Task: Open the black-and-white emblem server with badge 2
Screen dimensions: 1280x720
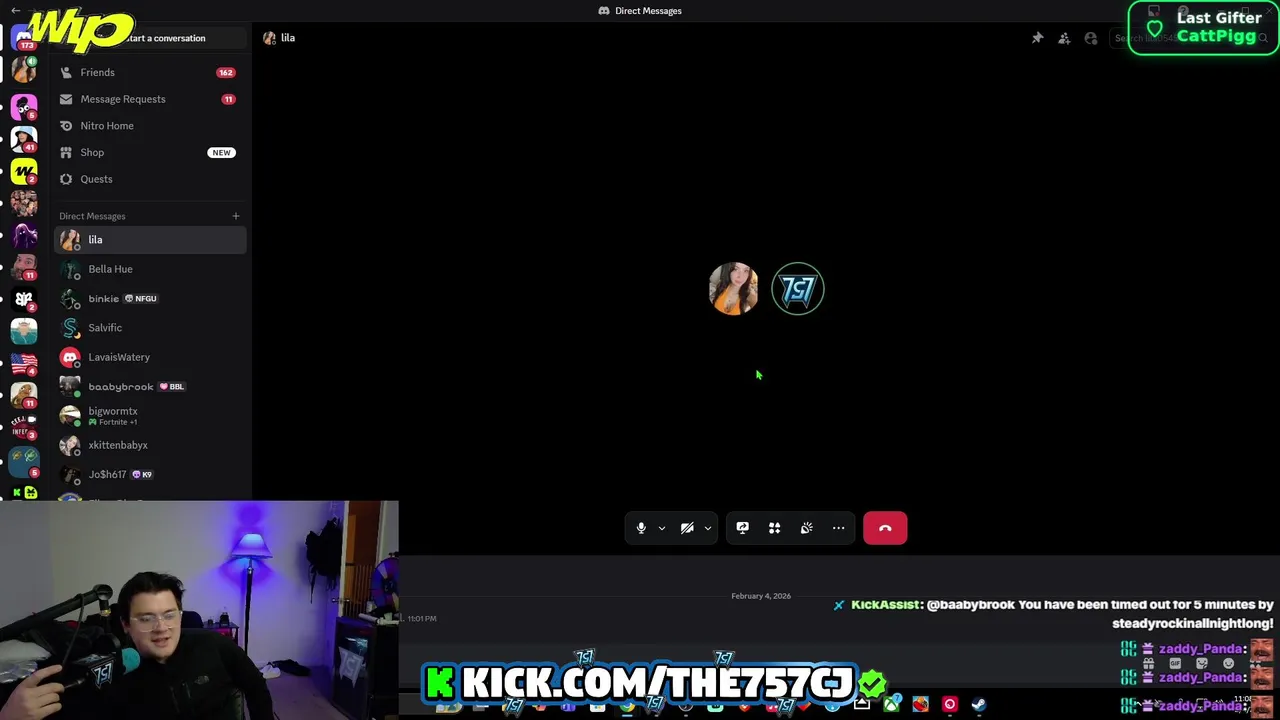Action: coord(24,298)
